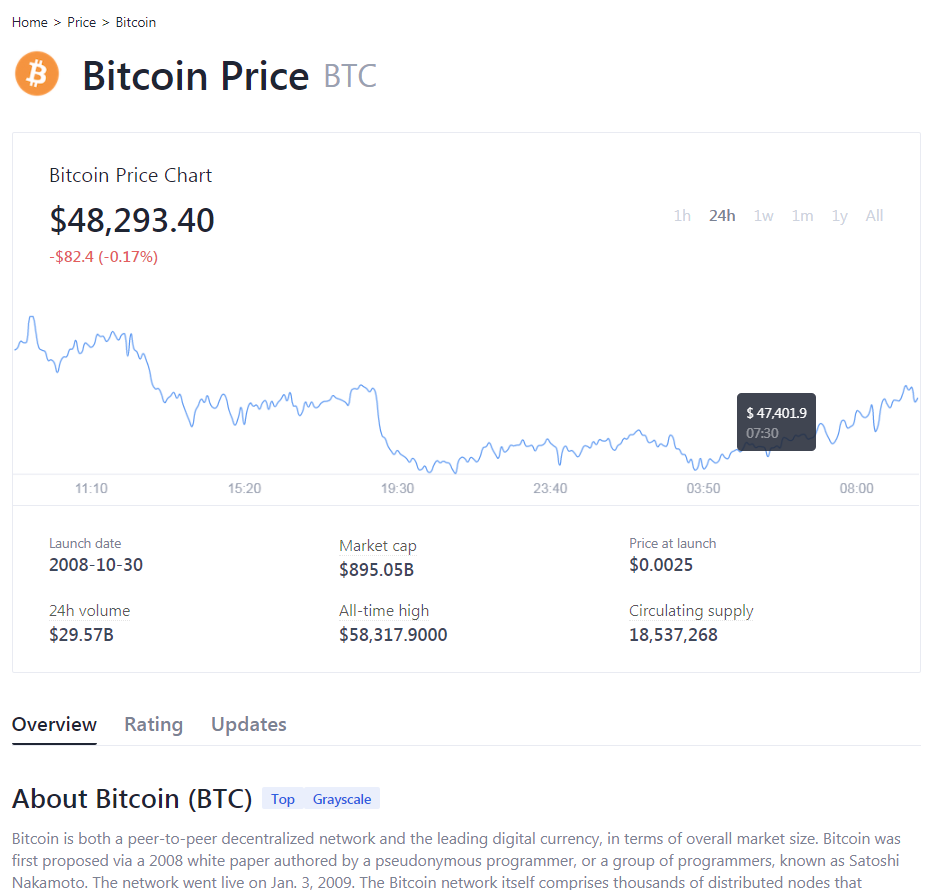Open the Updates tab

coord(248,724)
